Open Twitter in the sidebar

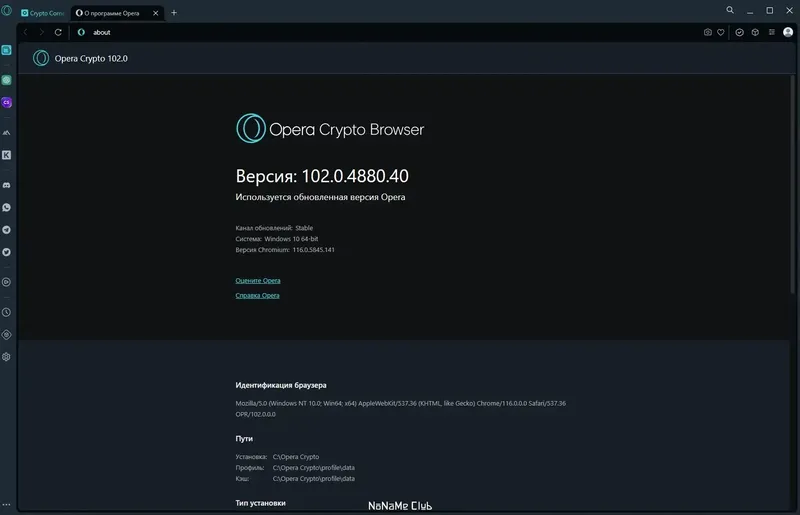tap(7, 252)
